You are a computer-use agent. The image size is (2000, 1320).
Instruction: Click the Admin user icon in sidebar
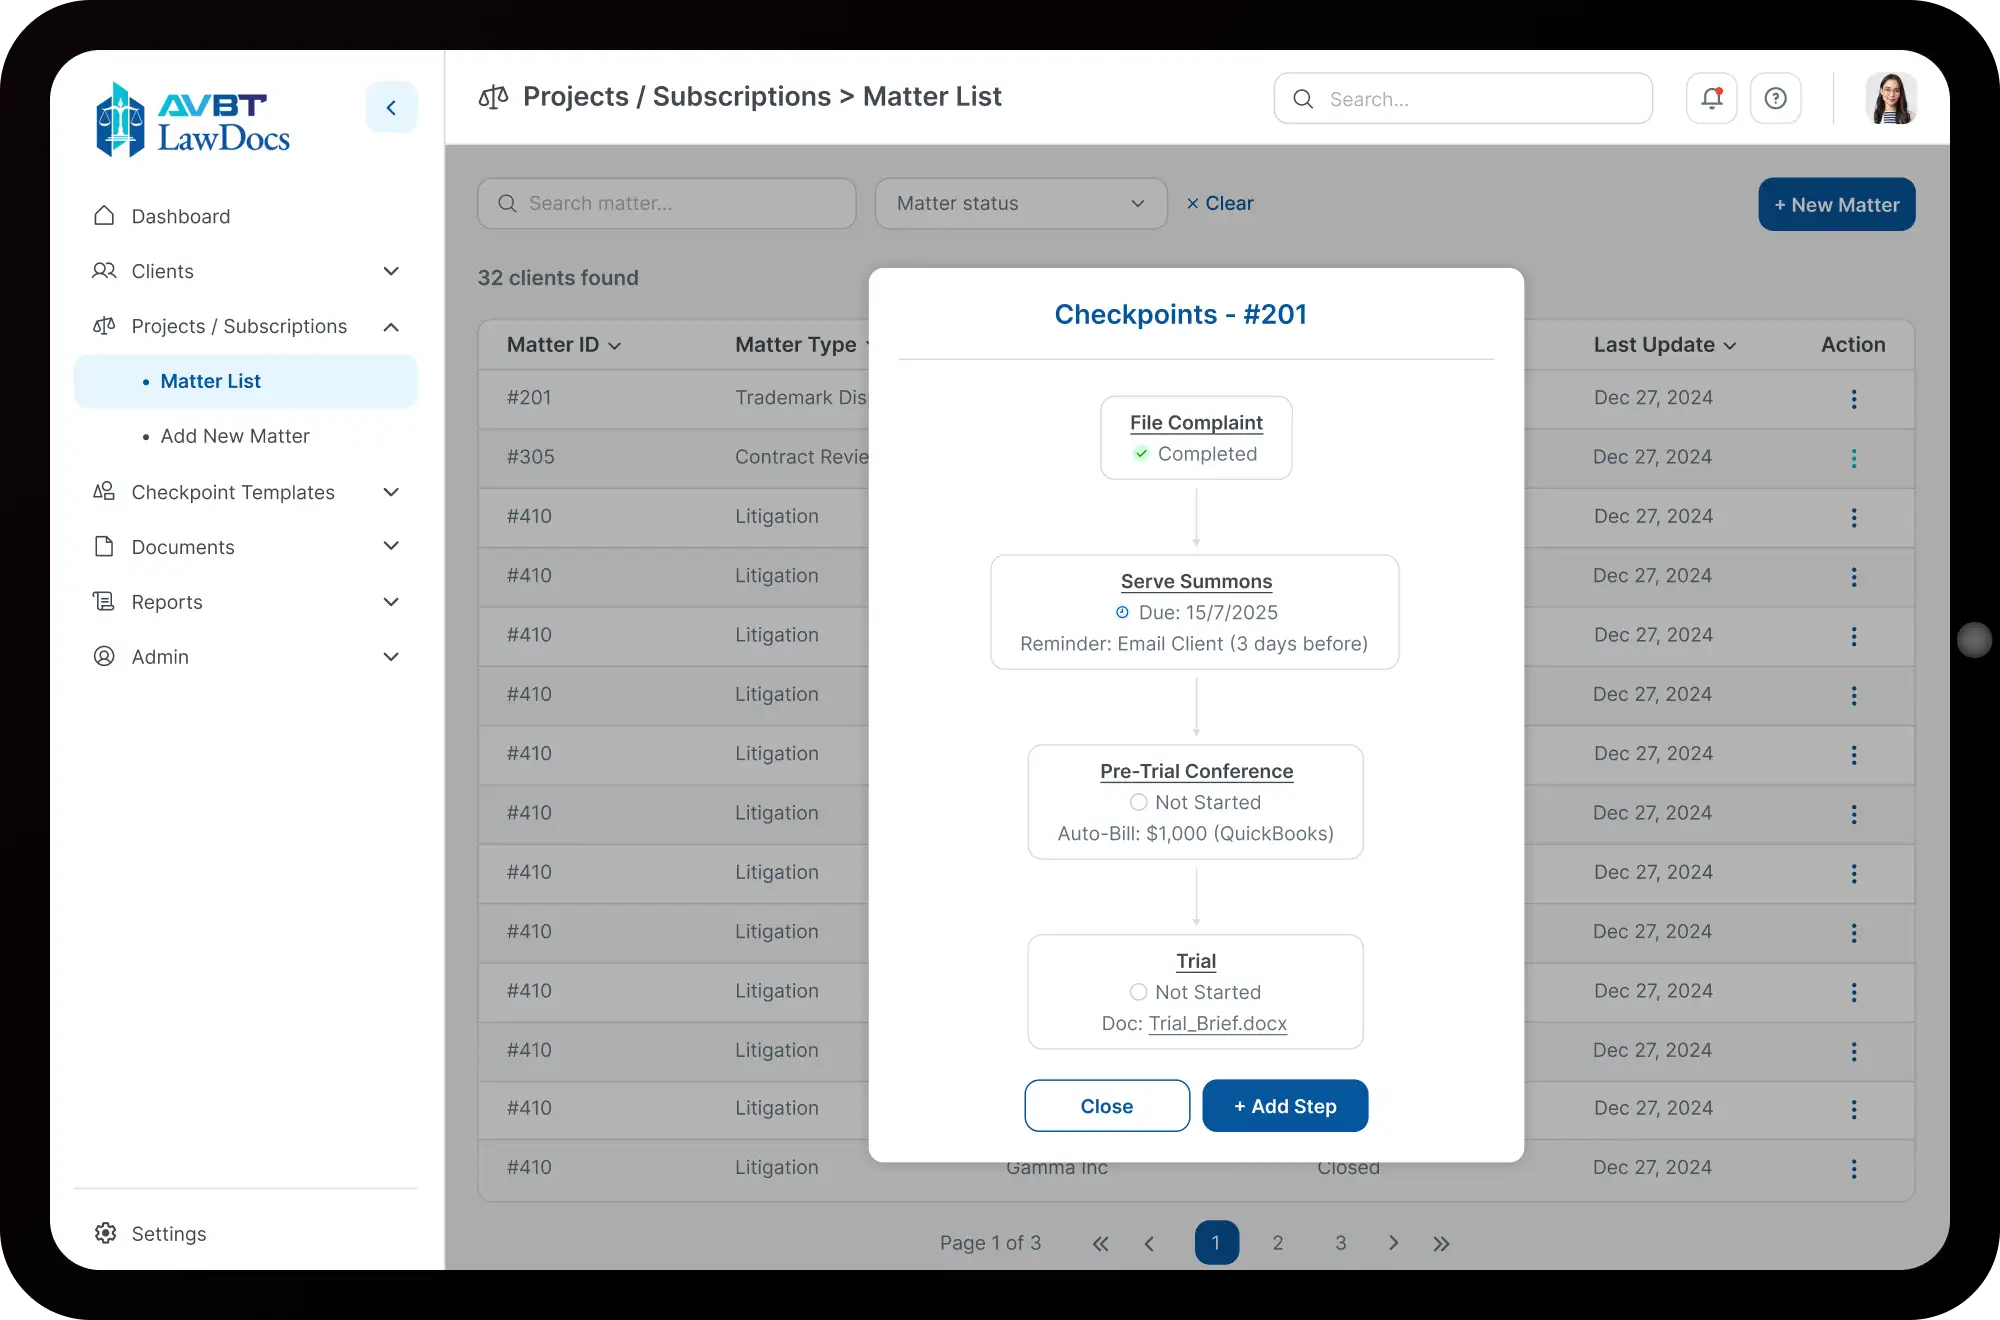(x=104, y=657)
